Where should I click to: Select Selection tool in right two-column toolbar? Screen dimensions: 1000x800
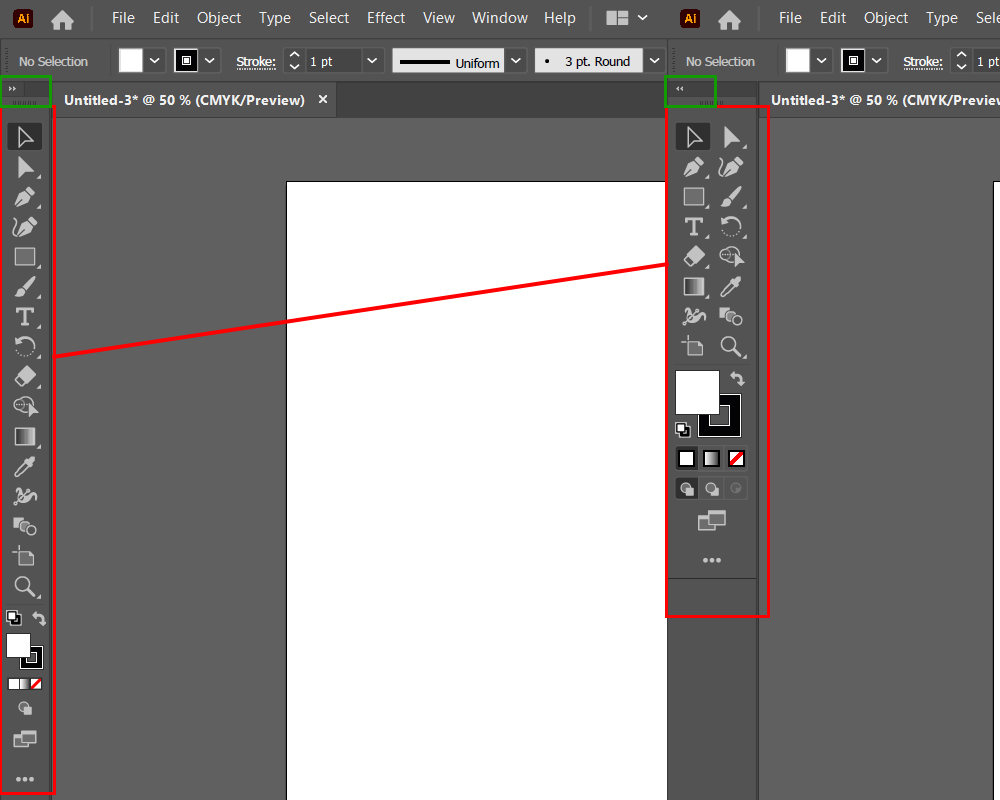(x=693, y=137)
